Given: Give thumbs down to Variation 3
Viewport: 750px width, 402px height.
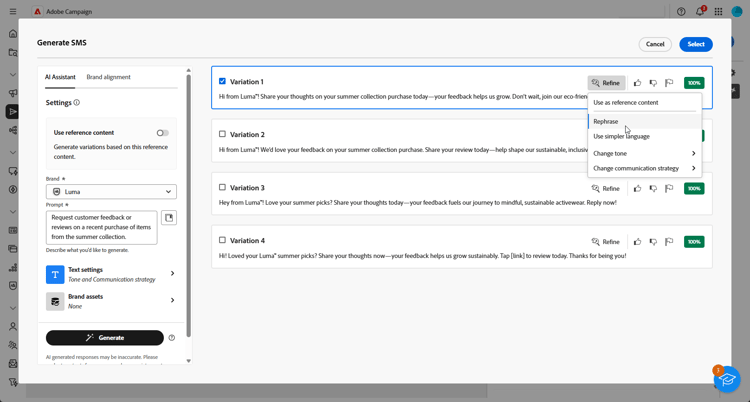Looking at the screenshot, I should point(653,189).
